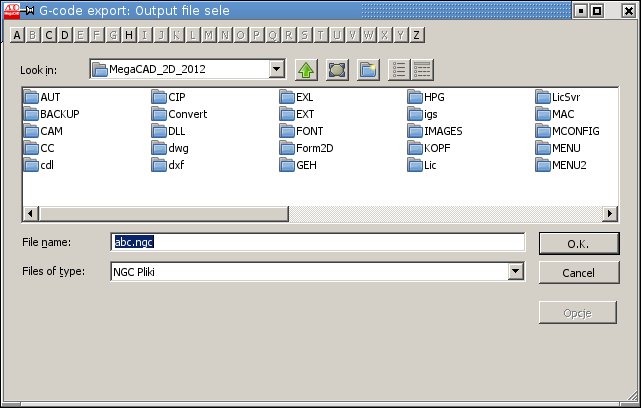Select the EXL folder

[296, 97]
